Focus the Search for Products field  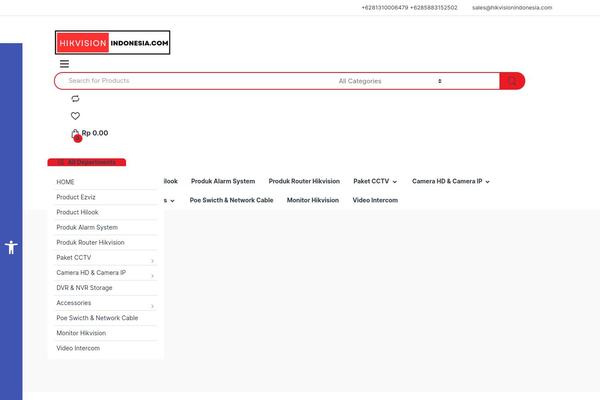[195, 81]
